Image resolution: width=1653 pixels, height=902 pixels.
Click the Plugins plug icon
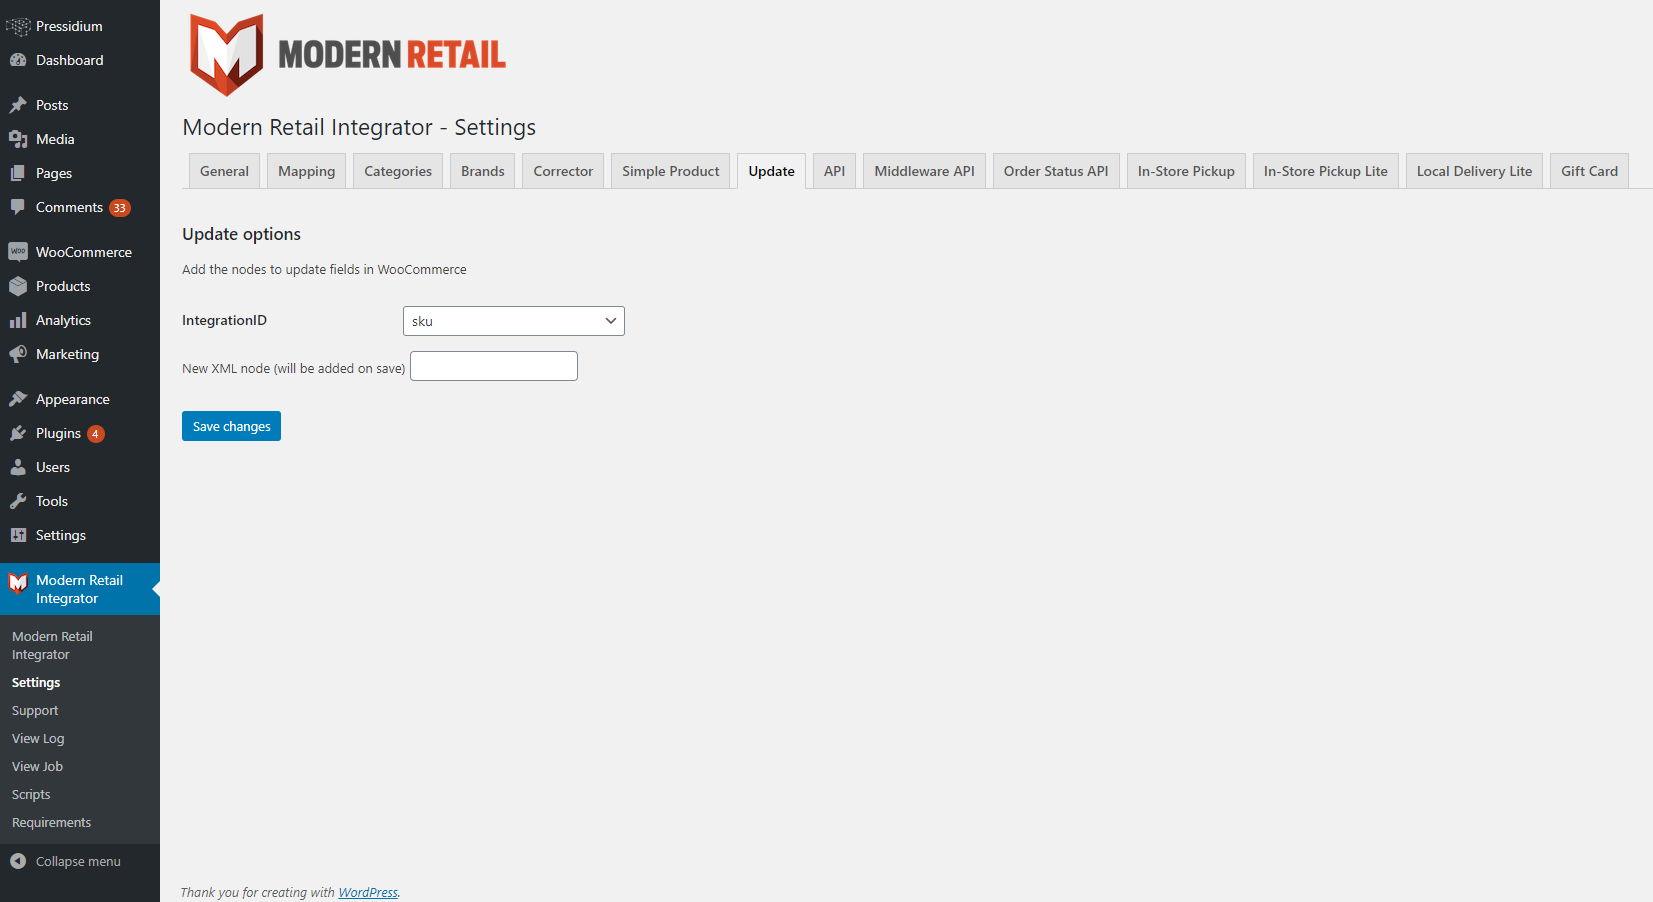point(18,433)
